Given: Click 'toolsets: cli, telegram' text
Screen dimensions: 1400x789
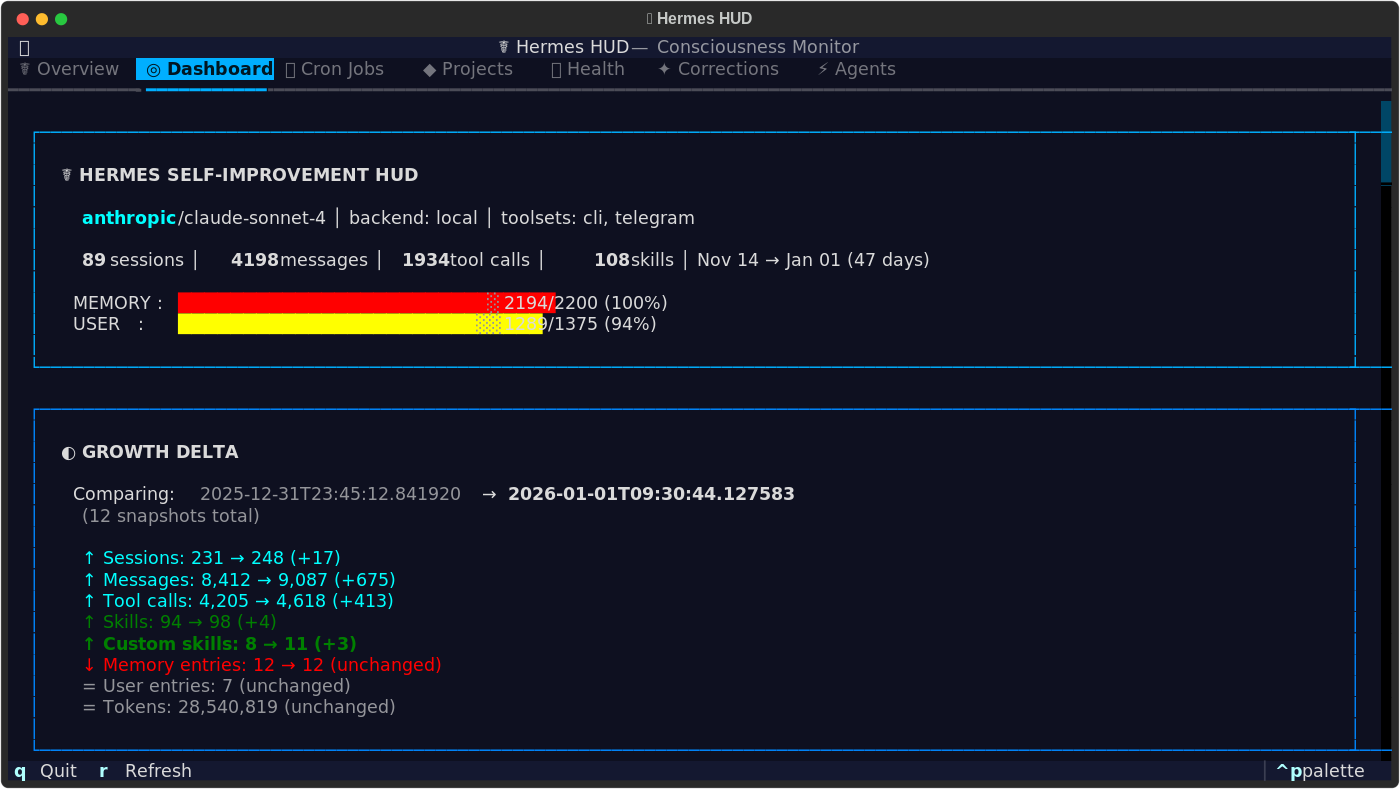Looking at the screenshot, I should [598, 218].
